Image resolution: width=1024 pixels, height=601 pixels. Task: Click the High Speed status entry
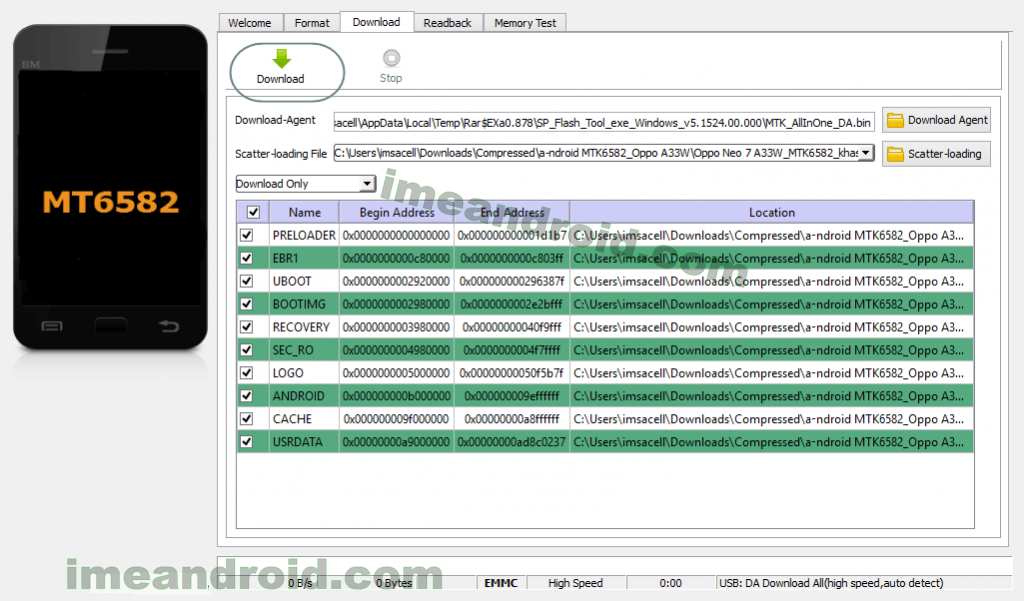[x=575, y=583]
